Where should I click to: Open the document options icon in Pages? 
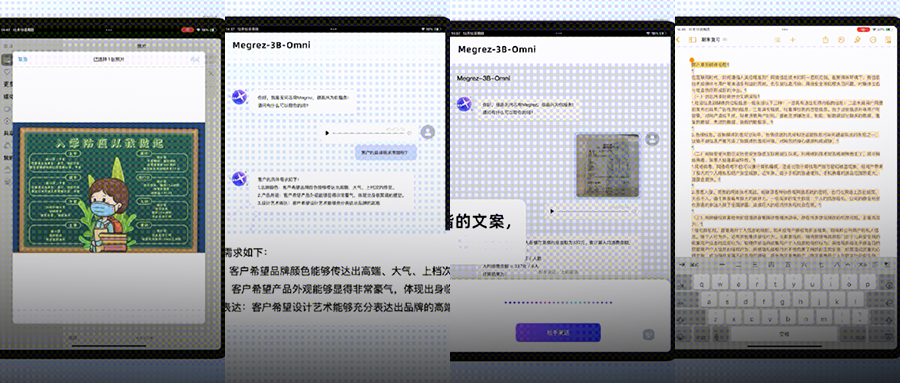point(889,40)
